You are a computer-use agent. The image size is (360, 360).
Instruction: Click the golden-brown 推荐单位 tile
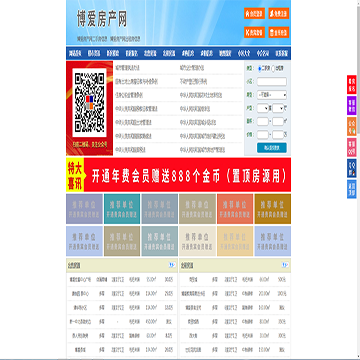point(273,209)
